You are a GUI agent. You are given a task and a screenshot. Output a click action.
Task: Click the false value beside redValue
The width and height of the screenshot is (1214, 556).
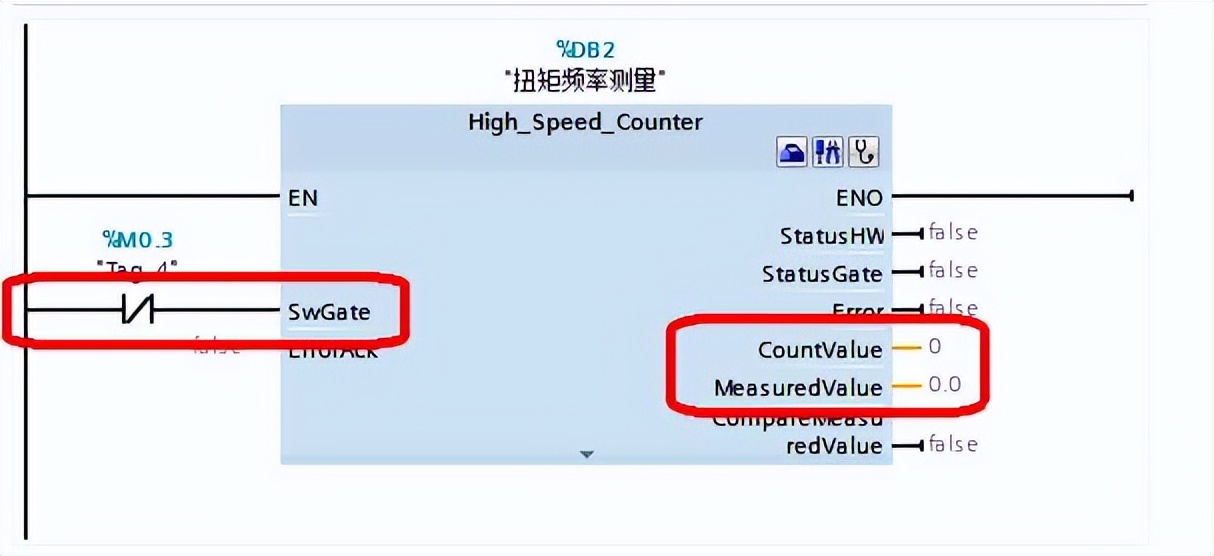click(953, 443)
